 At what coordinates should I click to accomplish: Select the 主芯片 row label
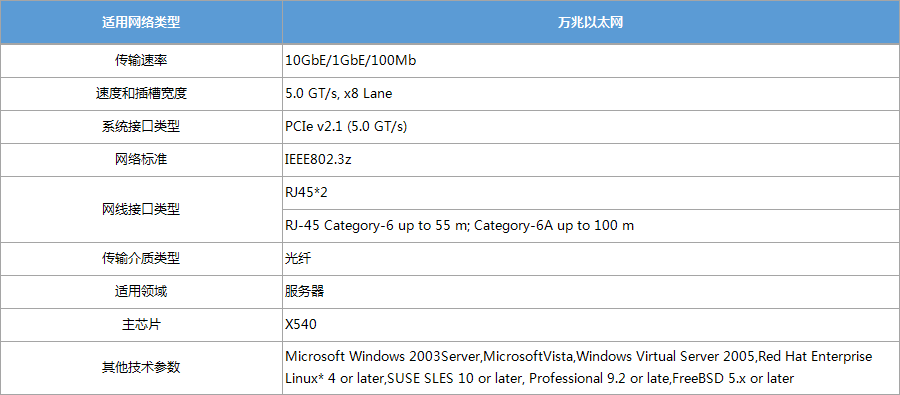[141, 325]
